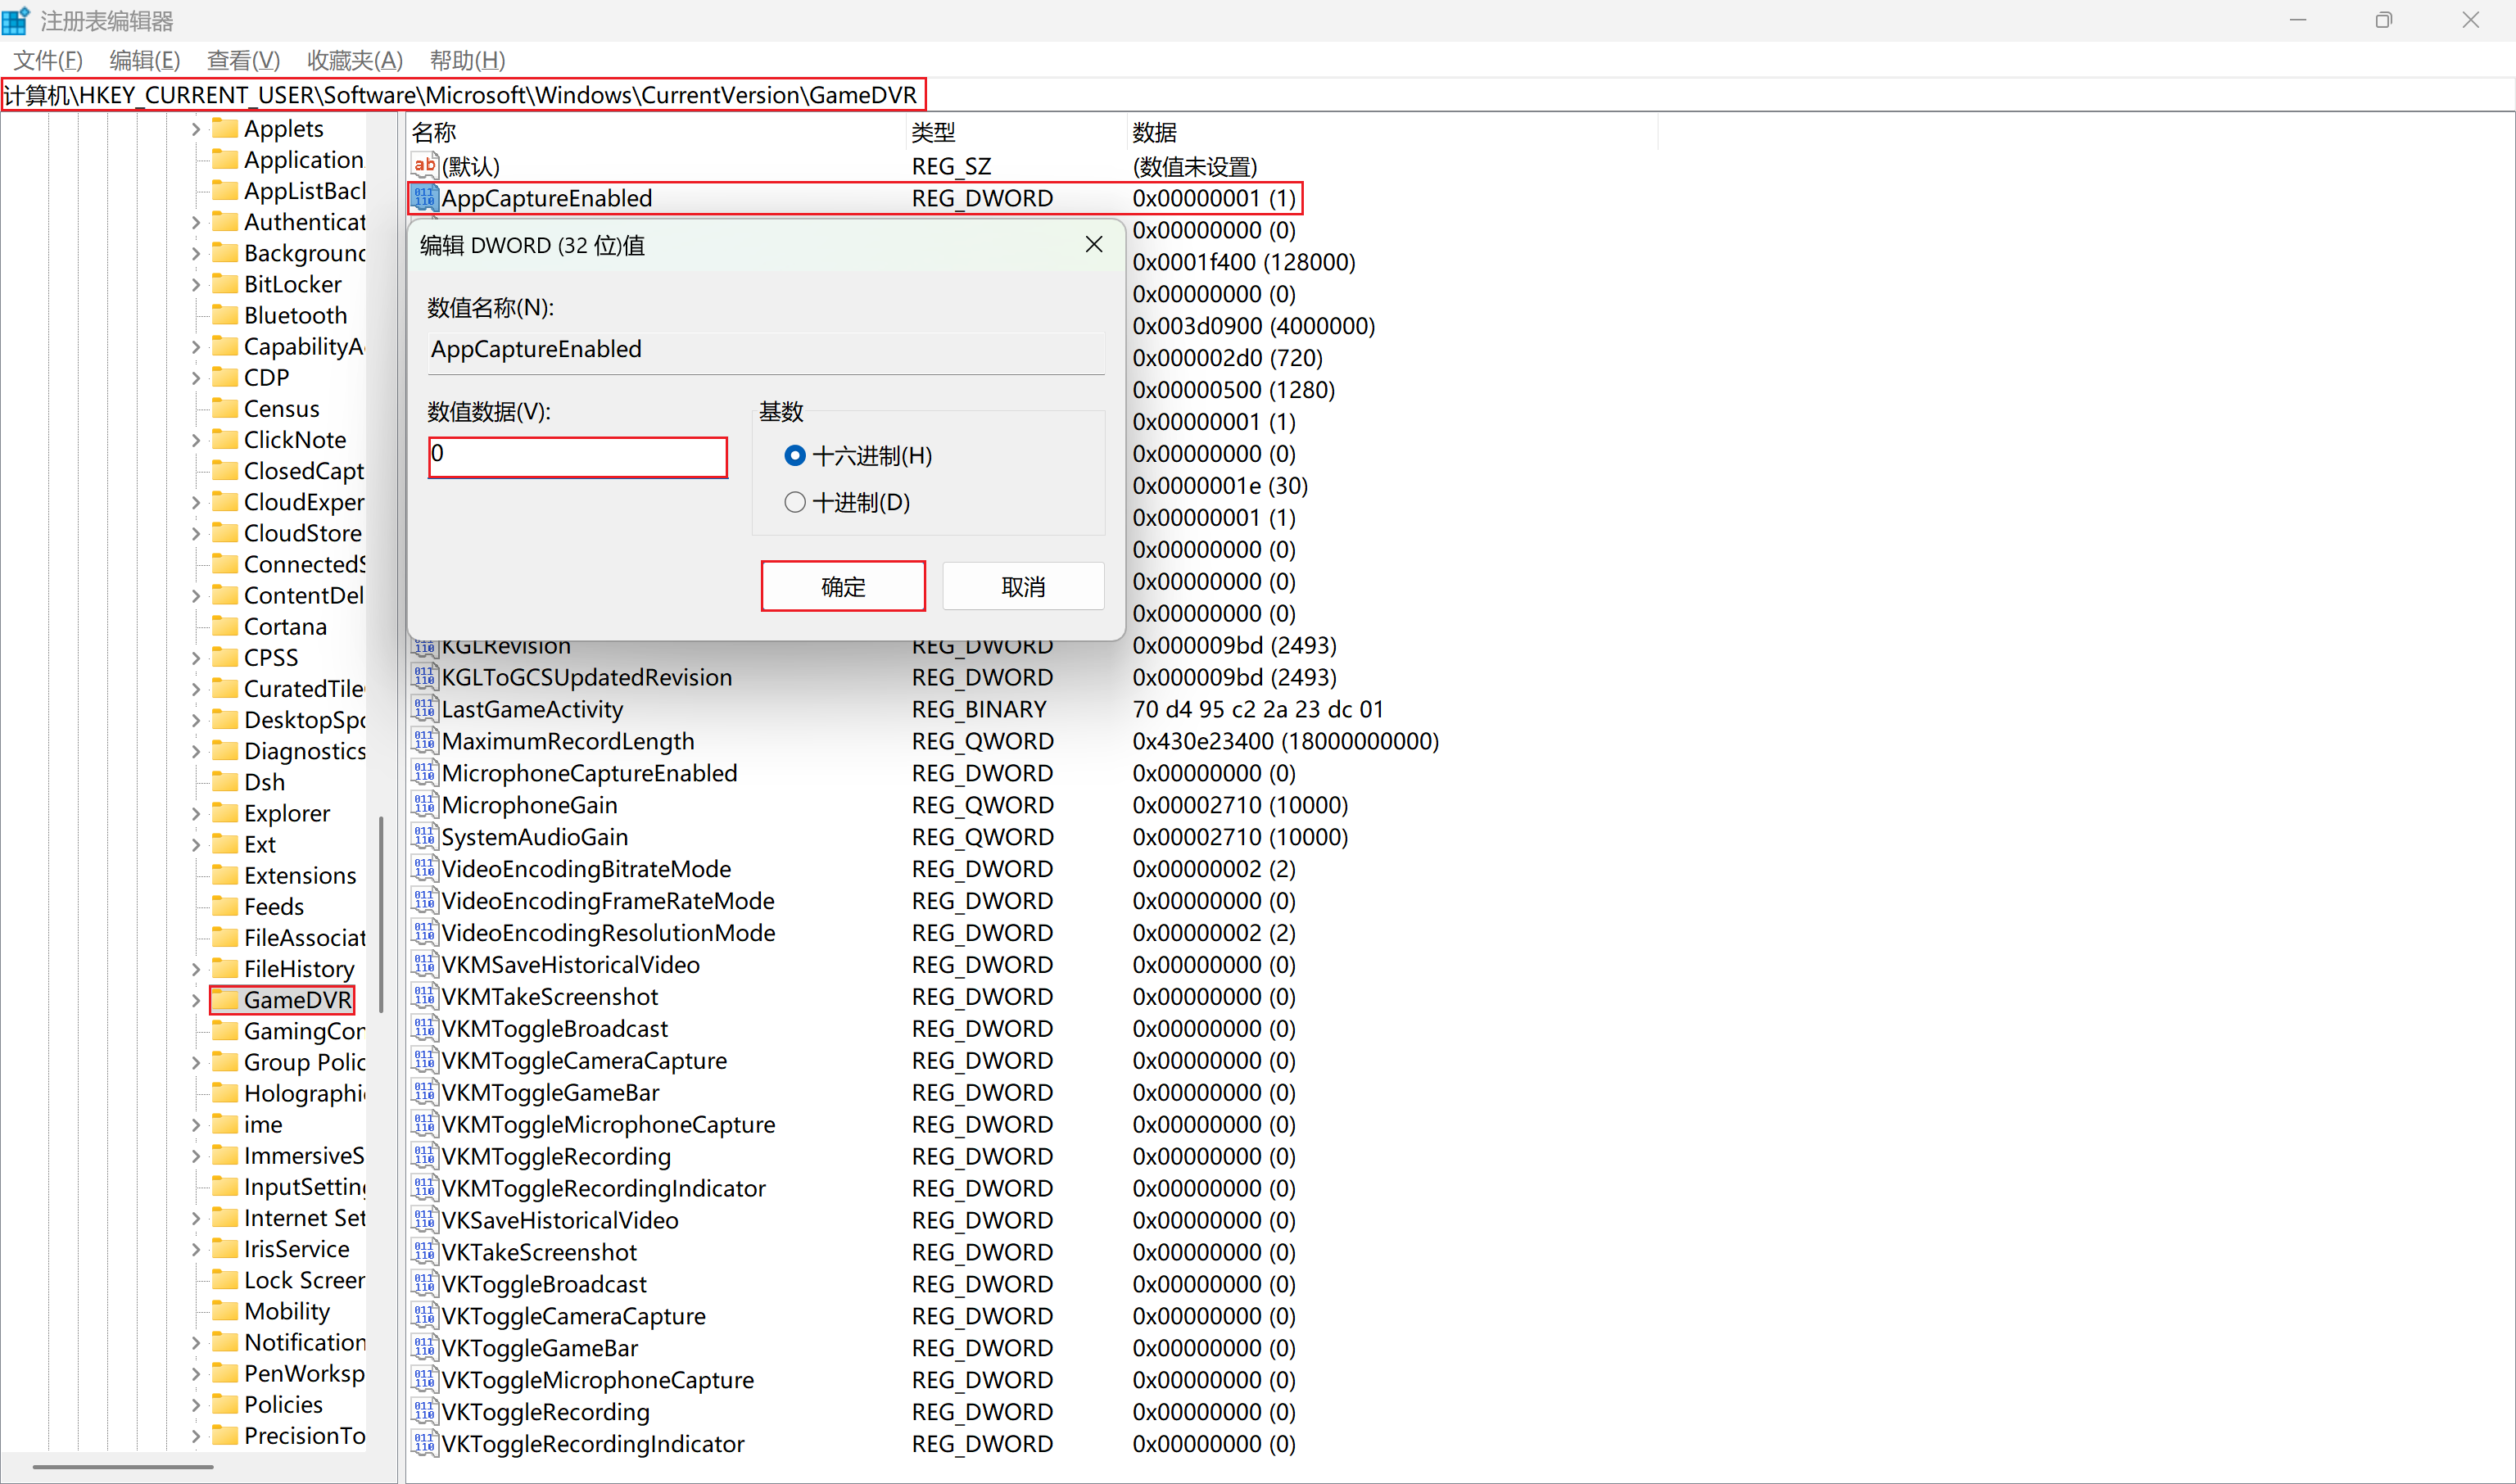Image resolution: width=2516 pixels, height=1484 pixels.
Task: Click the Policies folder icon
Action: tap(227, 1404)
